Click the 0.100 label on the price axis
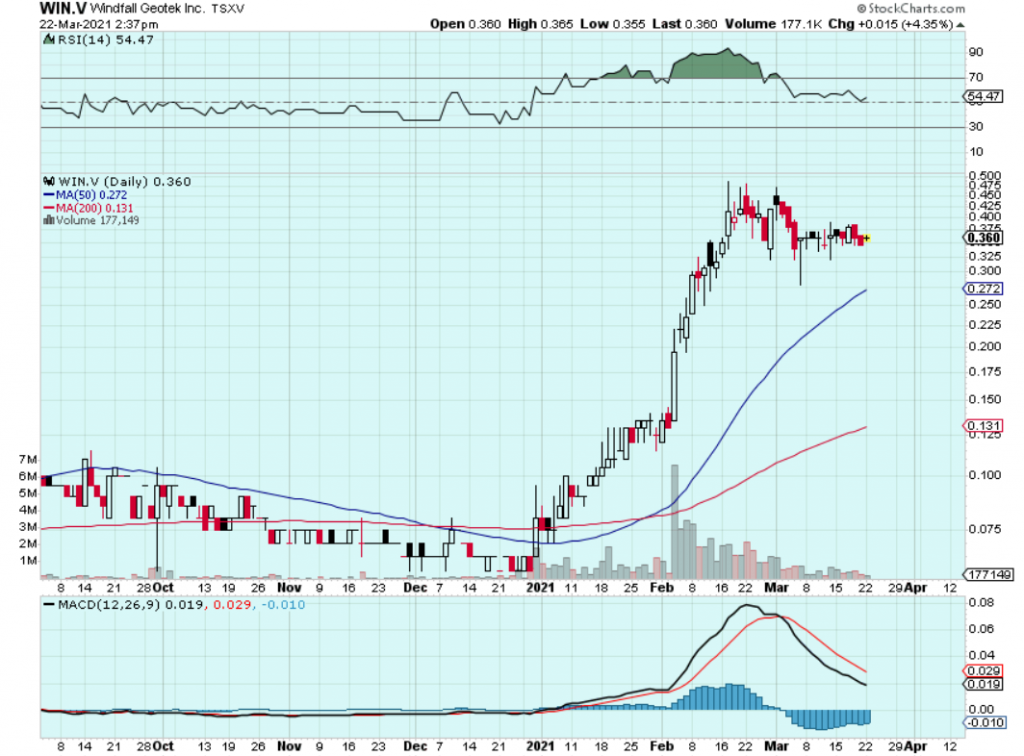The width and height of the screenshot is (1024, 756). tap(985, 475)
